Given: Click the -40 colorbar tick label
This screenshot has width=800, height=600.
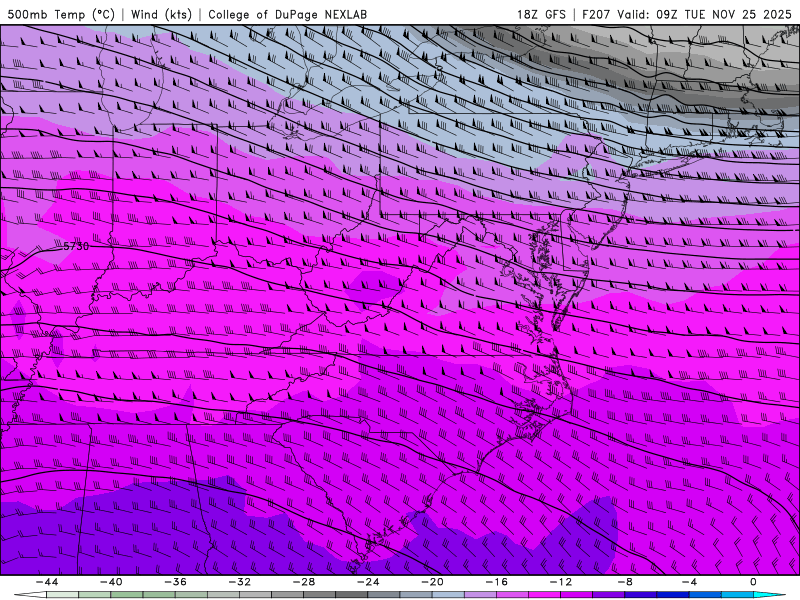Looking at the screenshot, I should pyautogui.click(x=111, y=582).
